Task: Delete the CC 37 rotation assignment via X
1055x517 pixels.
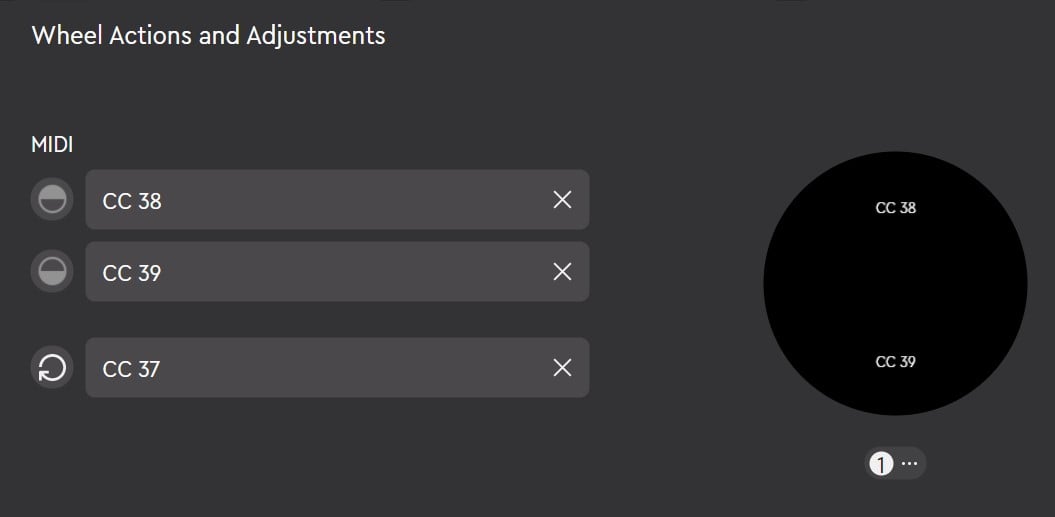Action: tap(563, 369)
